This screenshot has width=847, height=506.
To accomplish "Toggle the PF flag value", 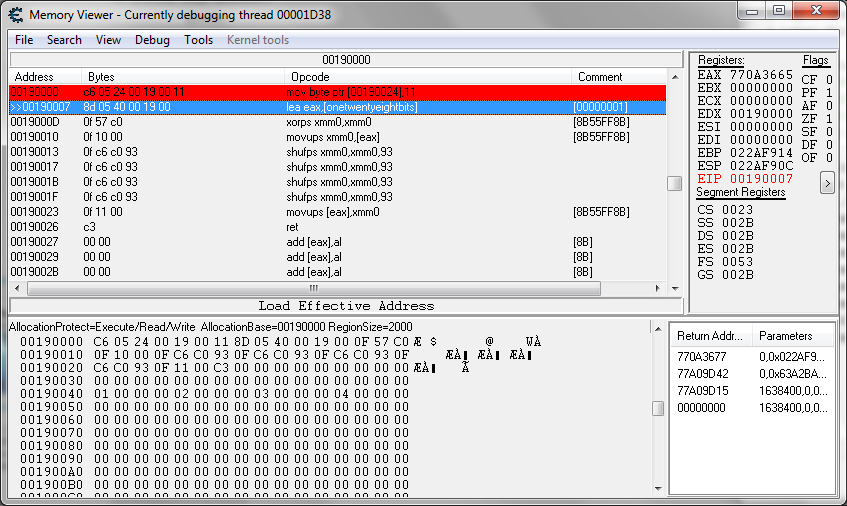I will click(x=829, y=93).
